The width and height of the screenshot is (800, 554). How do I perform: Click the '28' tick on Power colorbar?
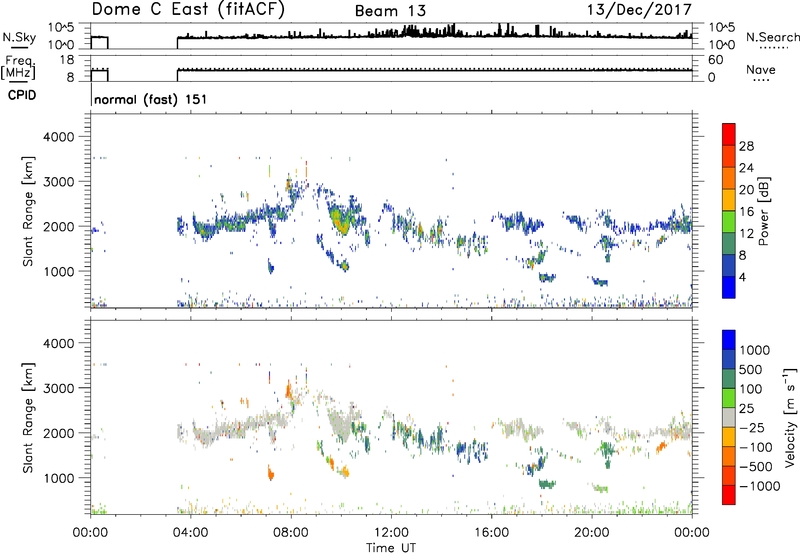point(746,146)
